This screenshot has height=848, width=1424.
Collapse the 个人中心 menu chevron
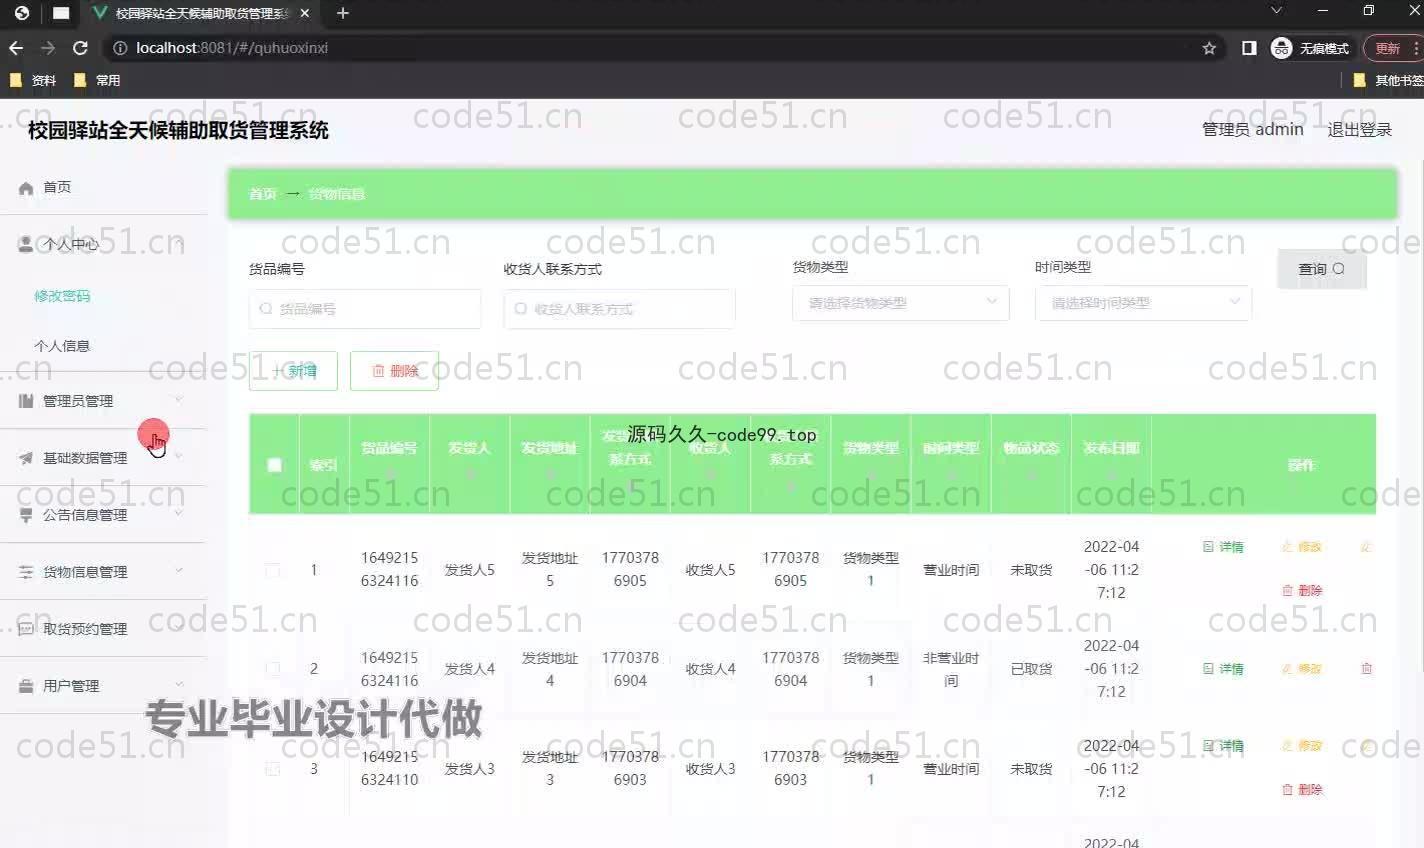coord(179,243)
